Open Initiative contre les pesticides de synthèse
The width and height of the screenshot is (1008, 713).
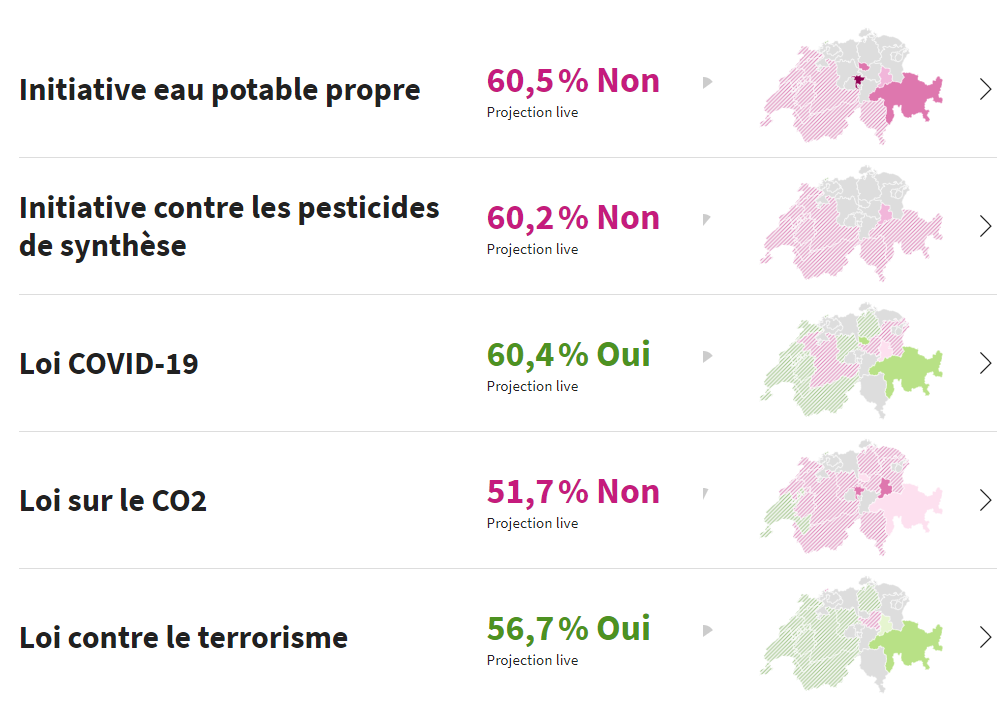tap(230, 226)
